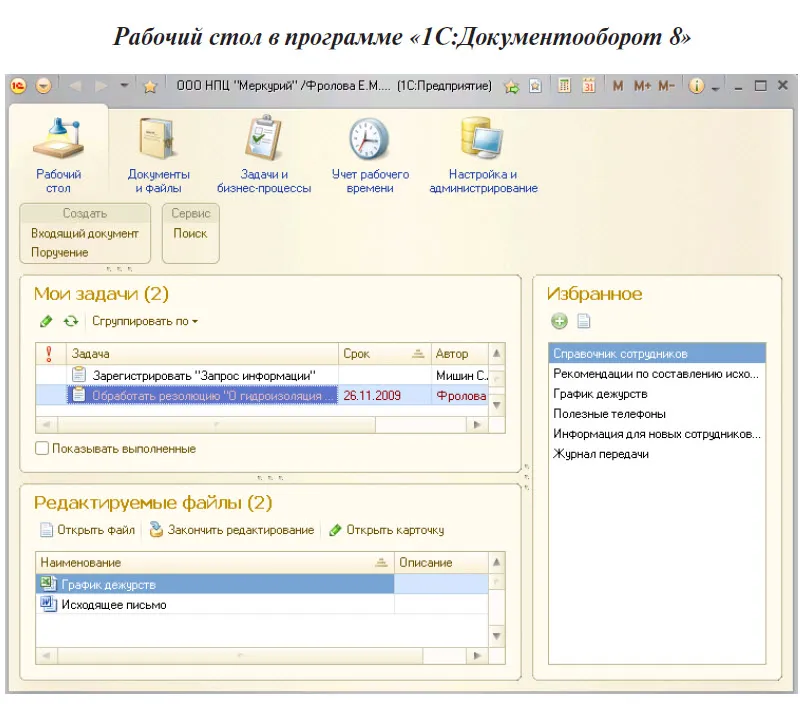This screenshot has height=725, width=800.
Task: Add page to favorites star icon
Action: (x=512, y=86)
